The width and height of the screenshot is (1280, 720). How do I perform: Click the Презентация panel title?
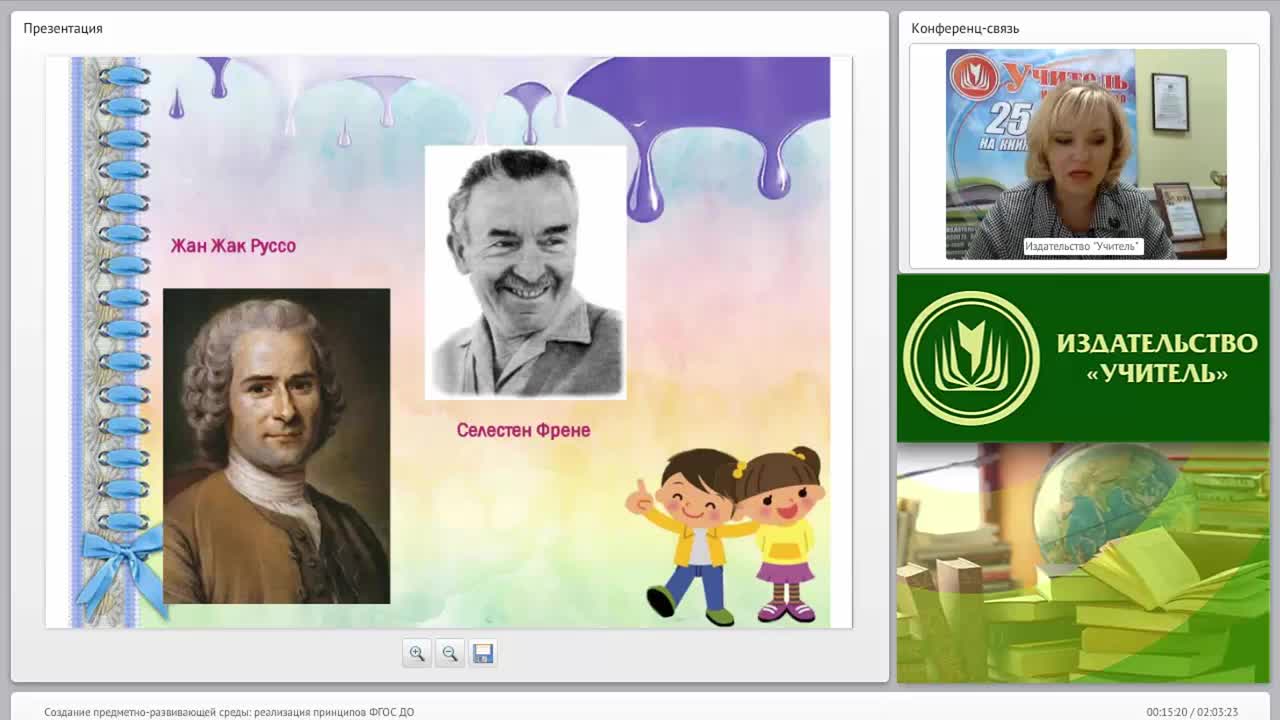click(63, 28)
